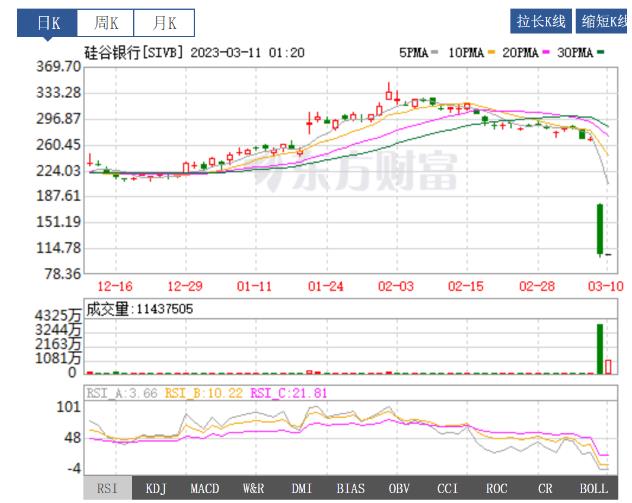The height and width of the screenshot is (503, 632).
Task: Click the 拉长K线 button
Action: point(541,21)
